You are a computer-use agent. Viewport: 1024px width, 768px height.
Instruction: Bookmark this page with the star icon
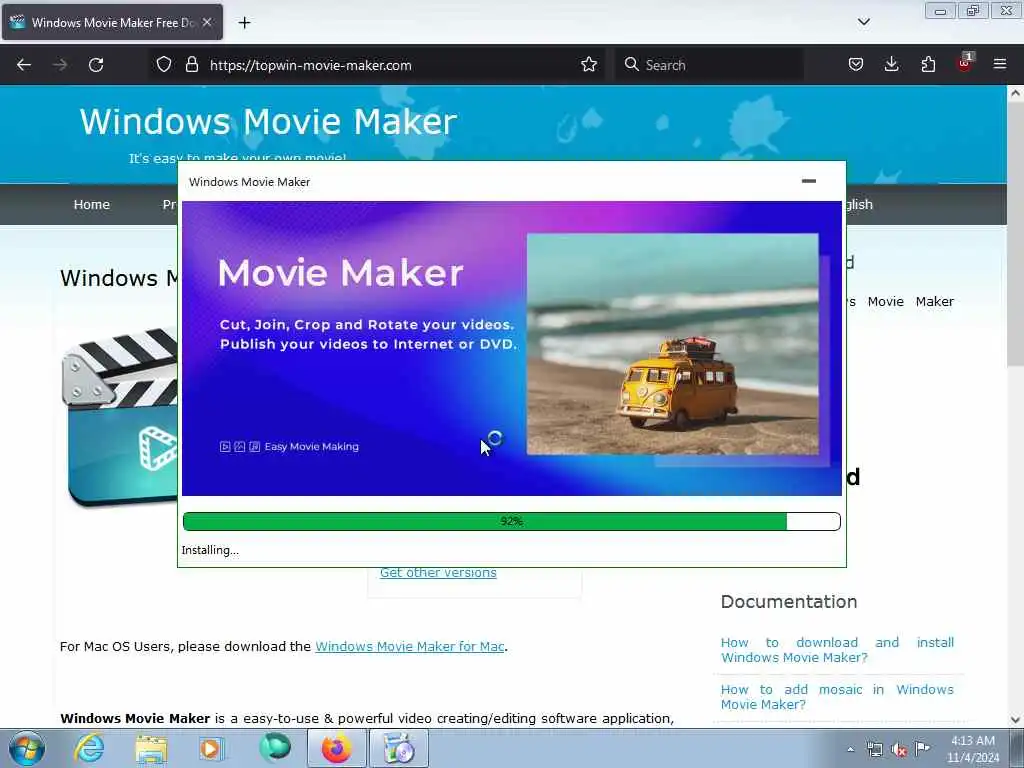coord(588,65)
